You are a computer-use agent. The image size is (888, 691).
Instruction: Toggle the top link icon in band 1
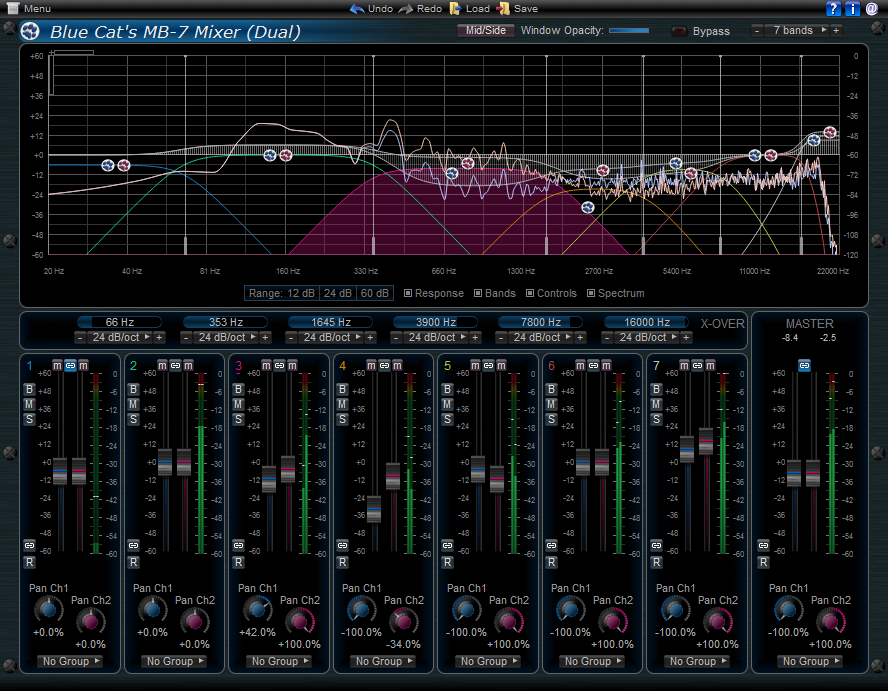click(x=70, y=366)
